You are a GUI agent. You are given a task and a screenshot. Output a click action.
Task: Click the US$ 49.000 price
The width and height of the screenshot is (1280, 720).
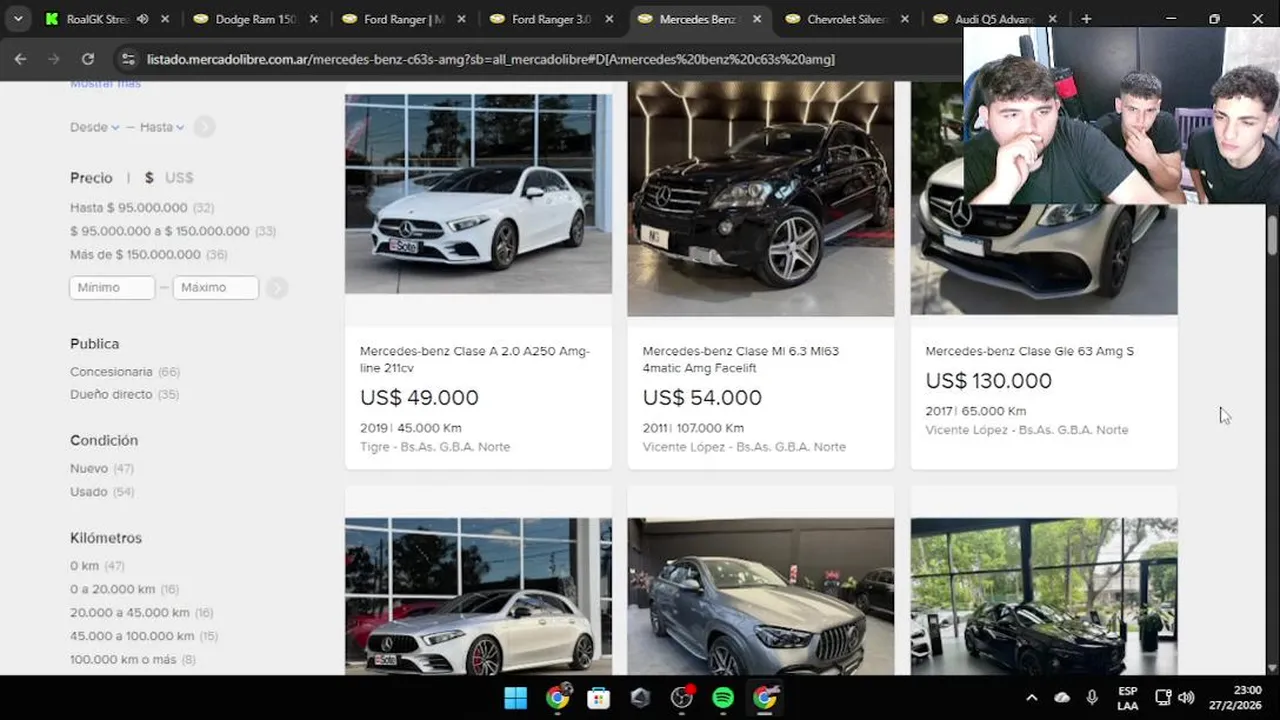419,398
